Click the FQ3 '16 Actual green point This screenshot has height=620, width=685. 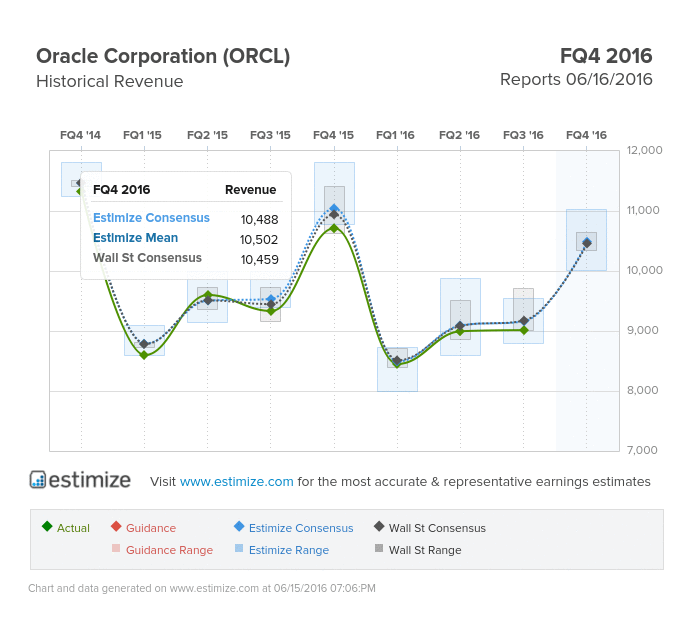coord(524,330)
